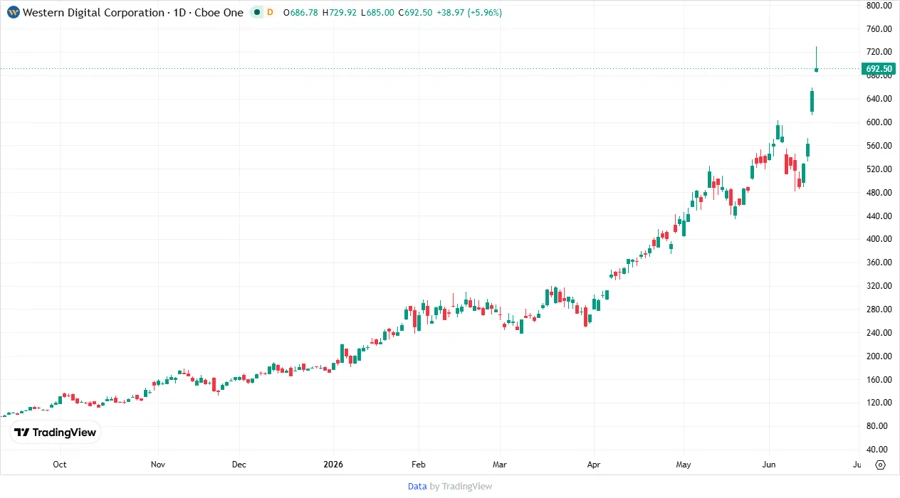Click the 40.00 price axis label

[879, 449]
